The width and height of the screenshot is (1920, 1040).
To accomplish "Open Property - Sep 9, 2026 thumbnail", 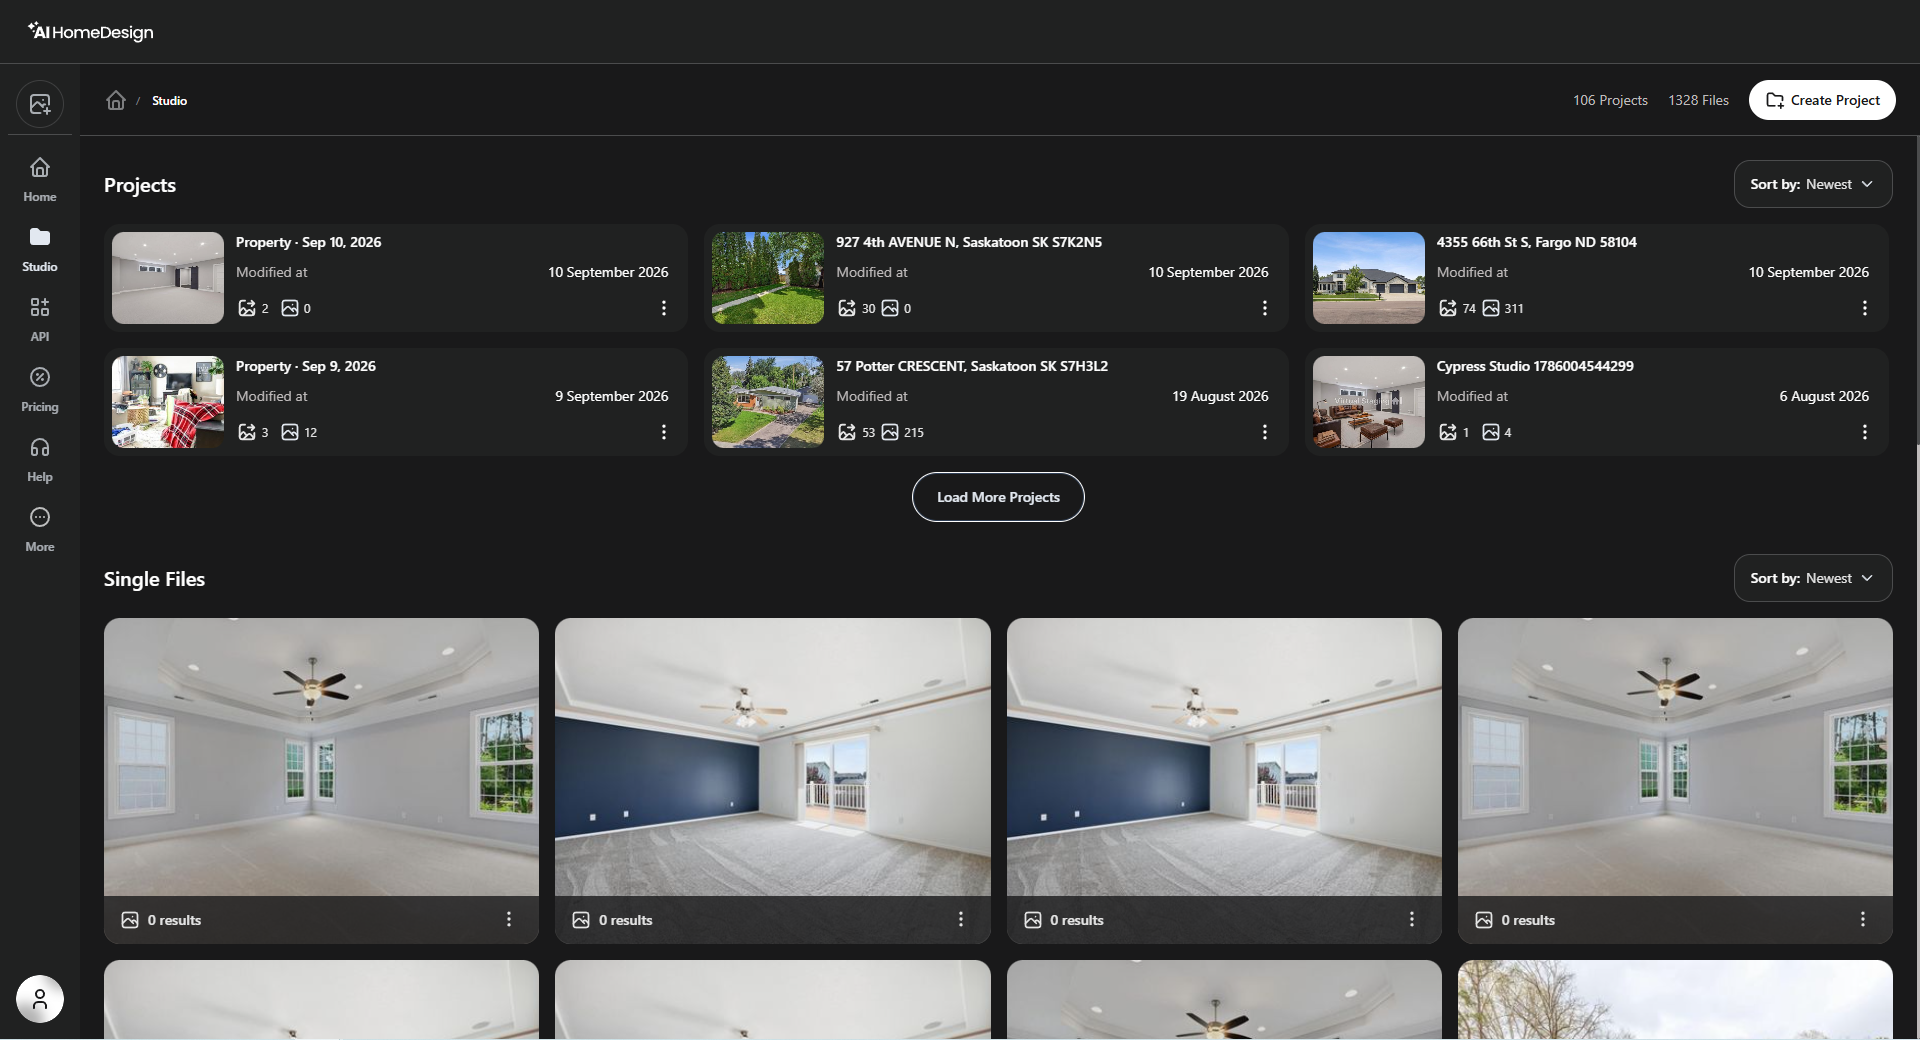I will tap(168, 402).
